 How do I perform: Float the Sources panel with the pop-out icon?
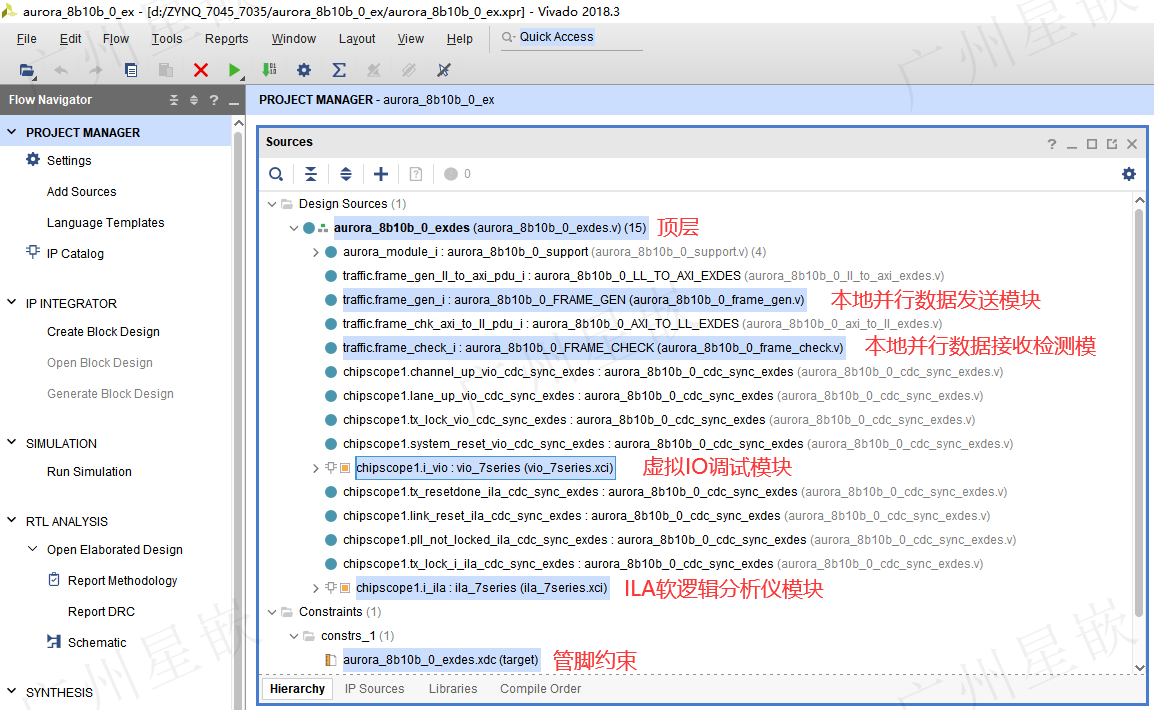(1112, 144)
